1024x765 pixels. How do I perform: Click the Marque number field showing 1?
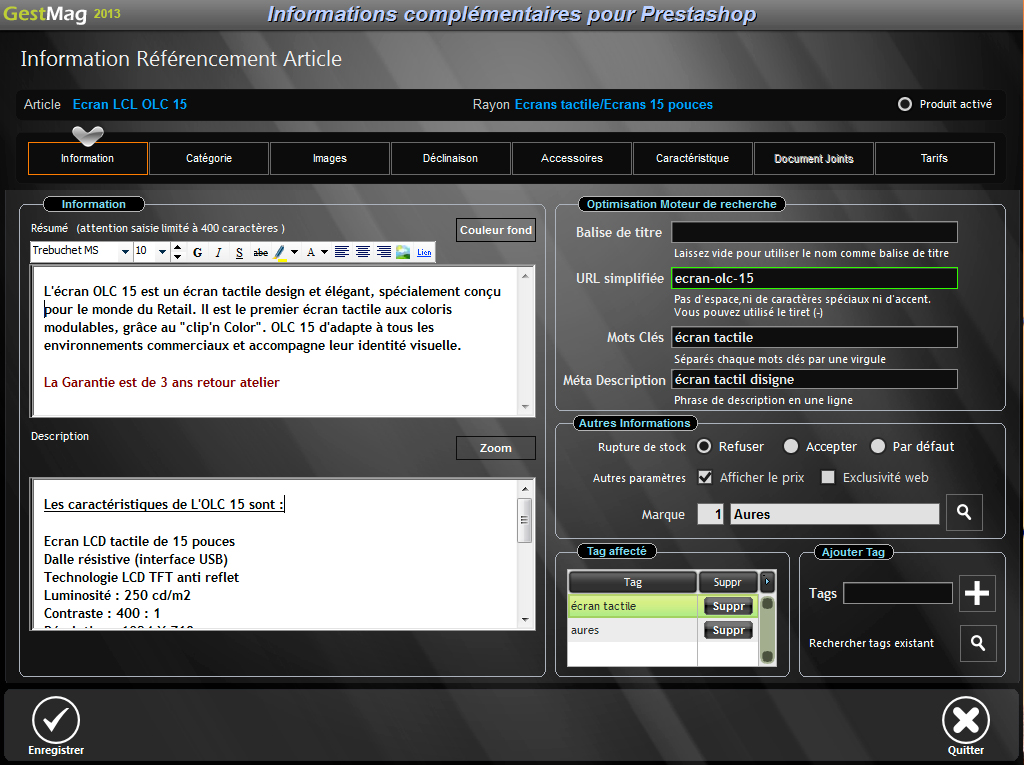pos(711,514)
